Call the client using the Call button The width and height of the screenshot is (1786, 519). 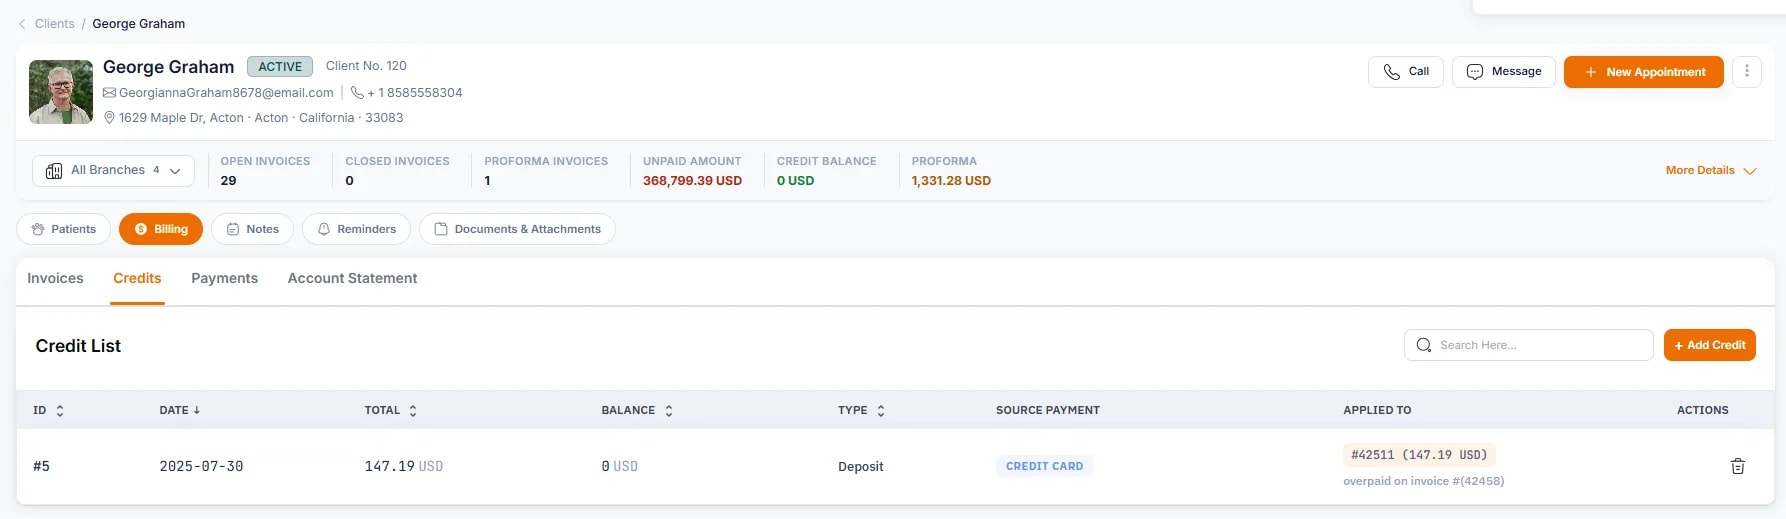(x=1405, y=72)
